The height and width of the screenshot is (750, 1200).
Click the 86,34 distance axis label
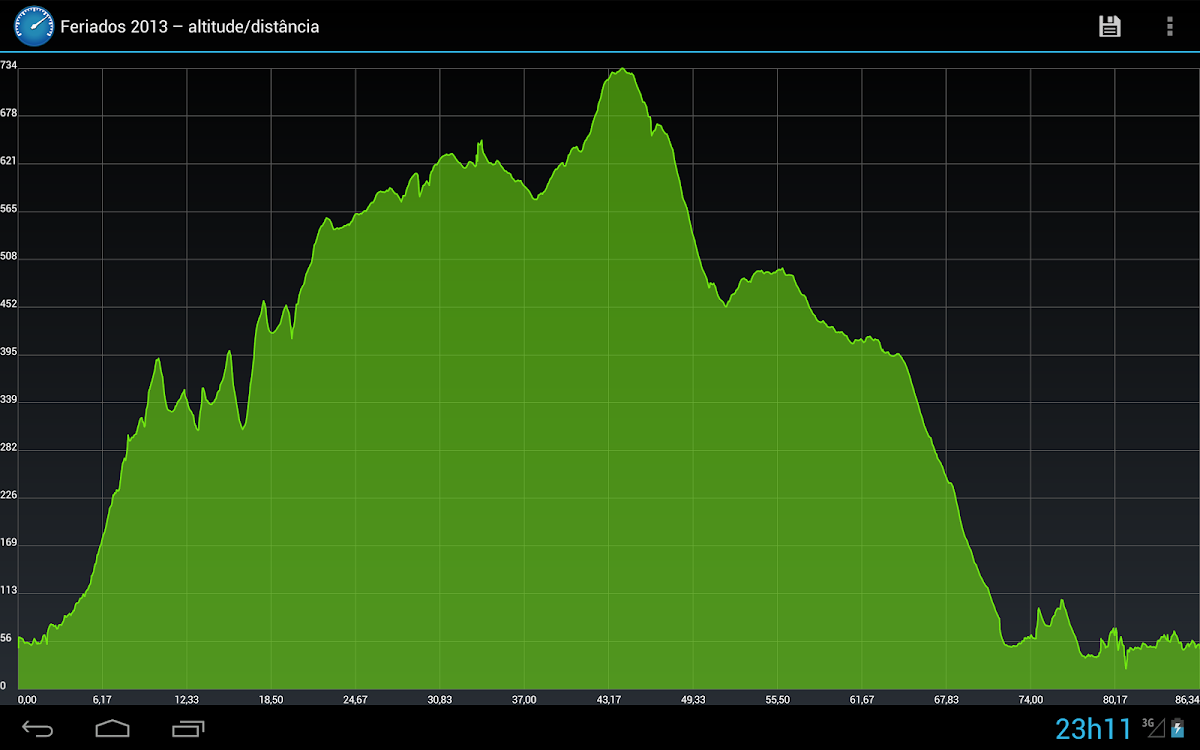1186,699
